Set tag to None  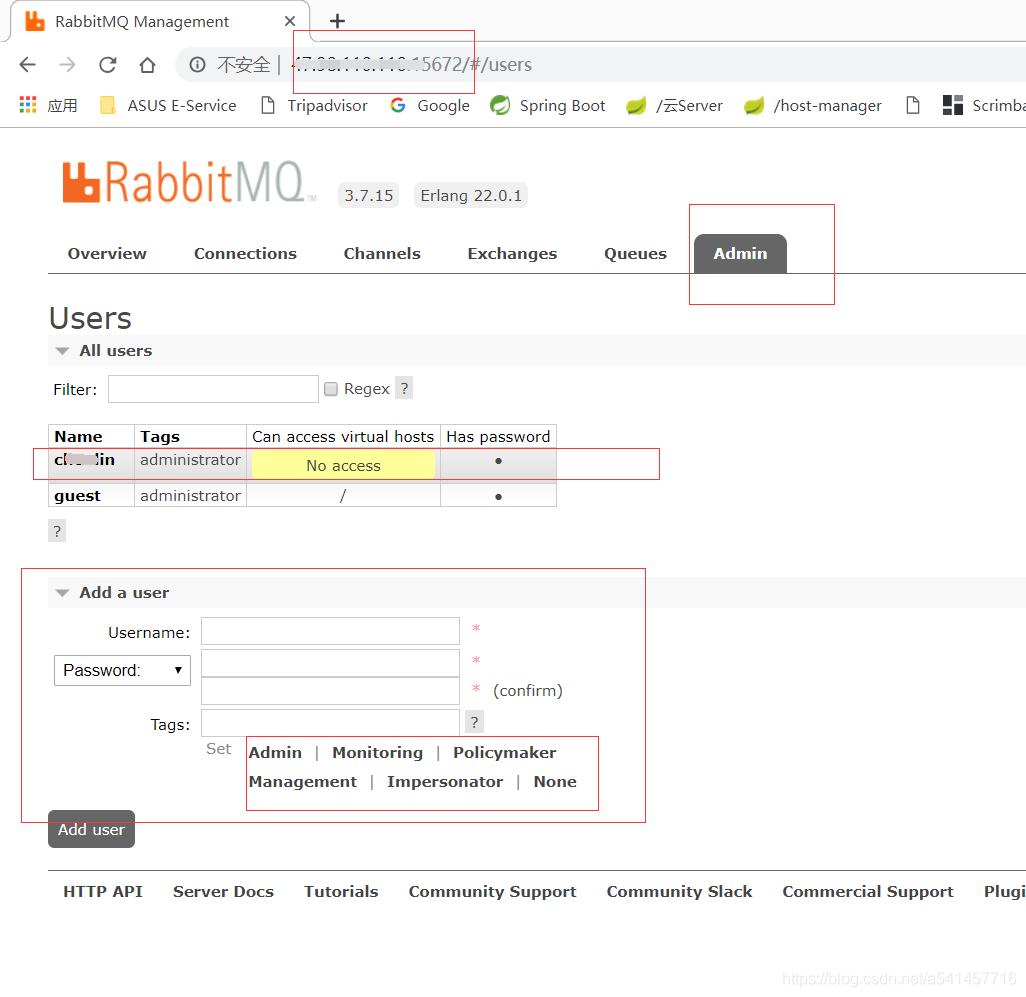click(555, 782)
